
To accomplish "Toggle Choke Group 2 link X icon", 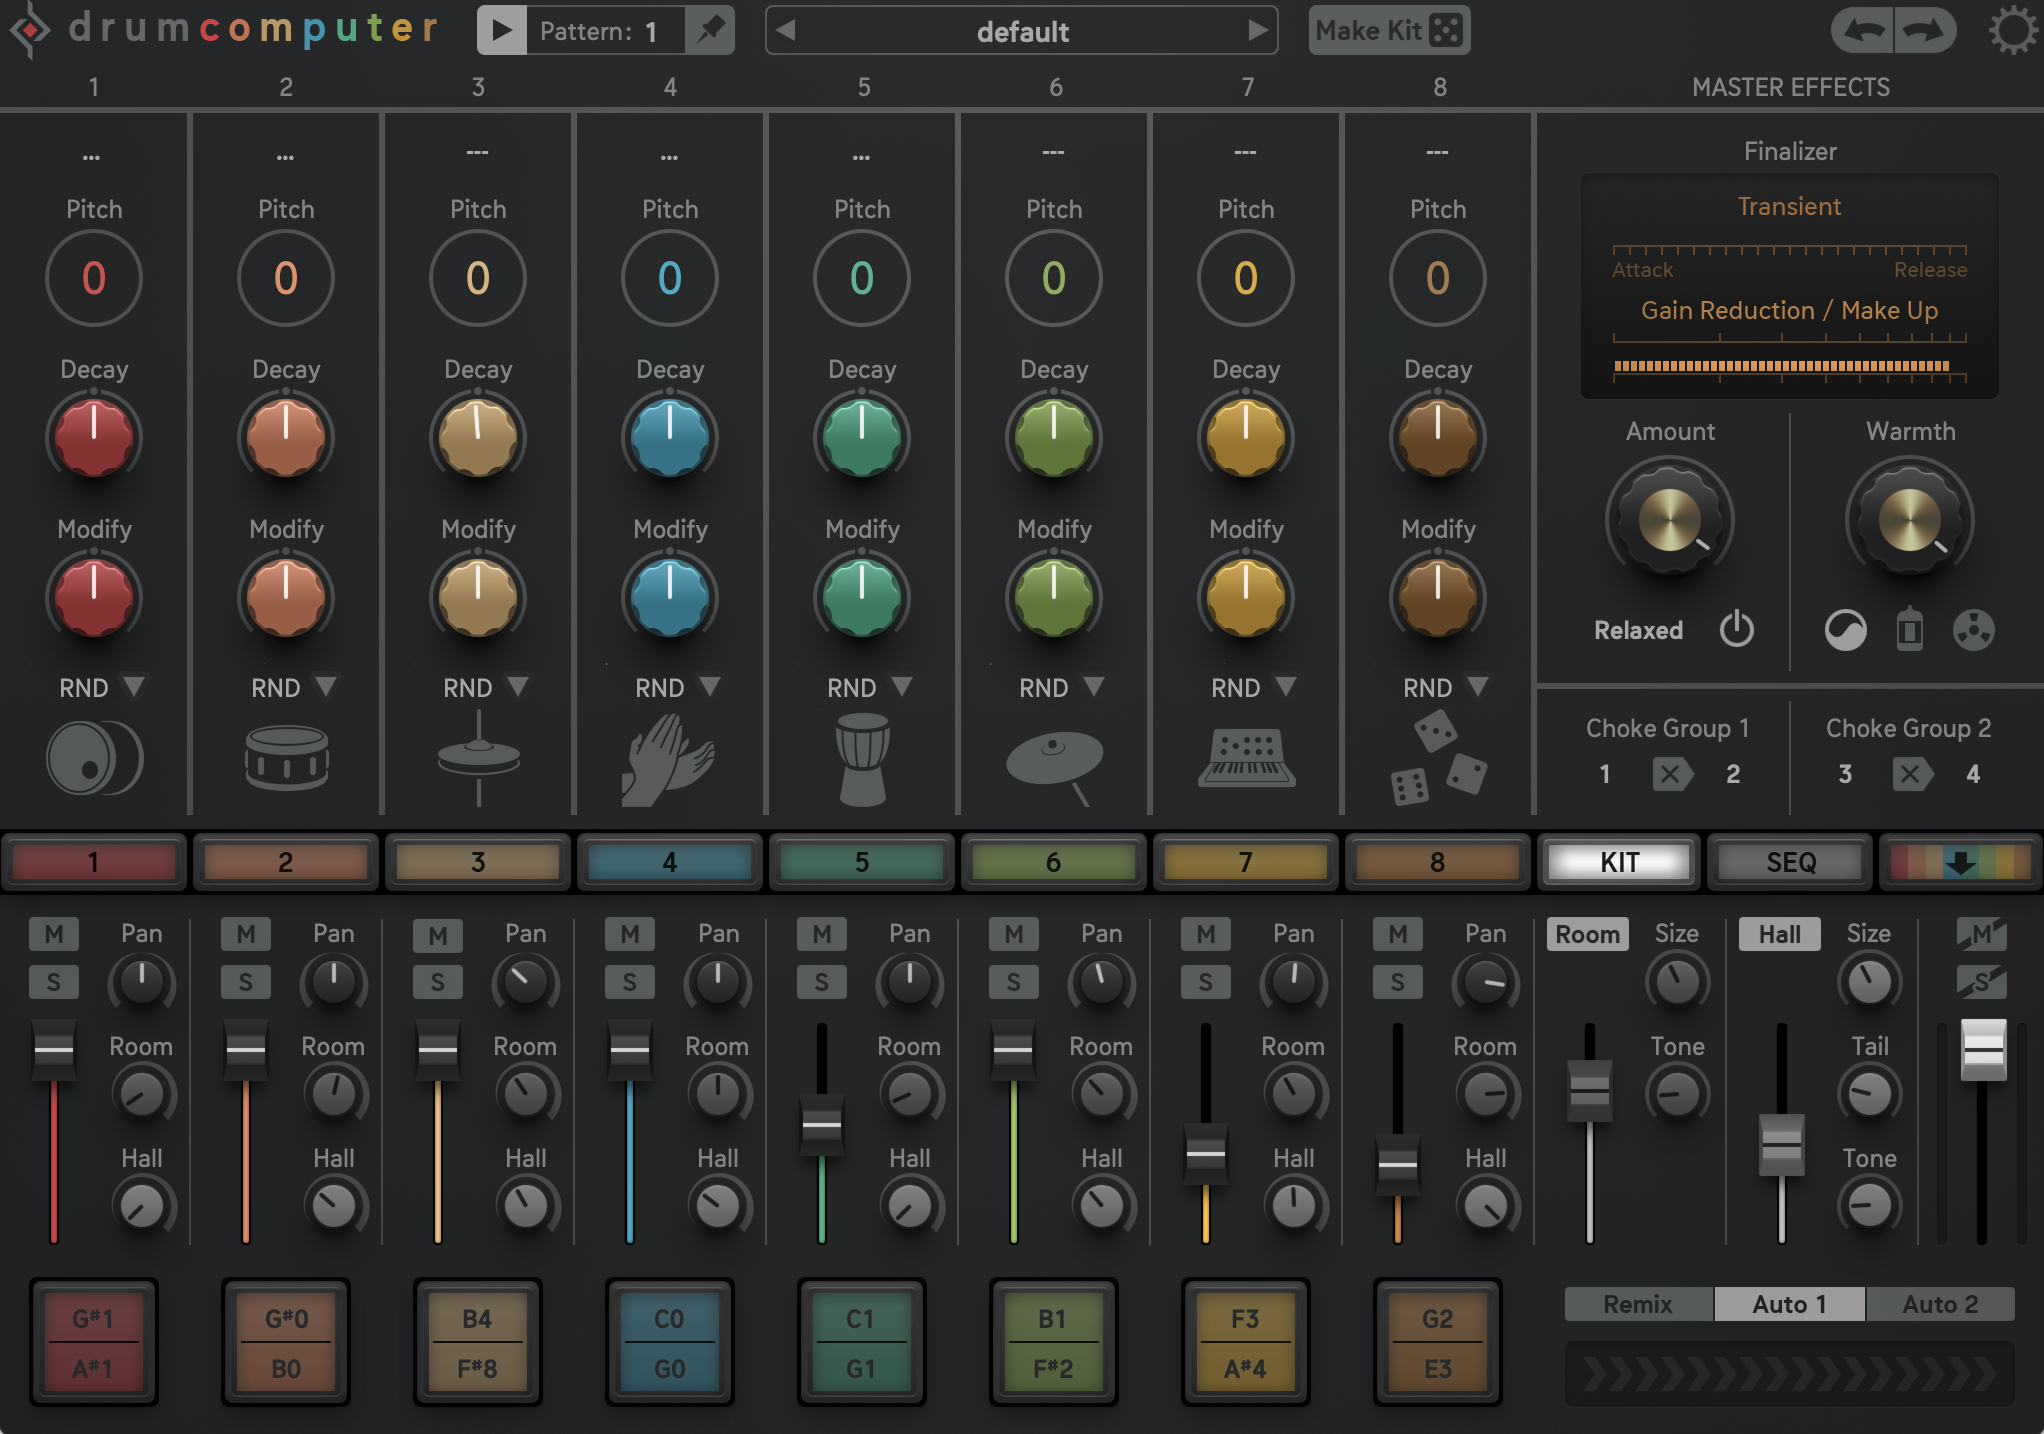I will (x=1912, y=774).
